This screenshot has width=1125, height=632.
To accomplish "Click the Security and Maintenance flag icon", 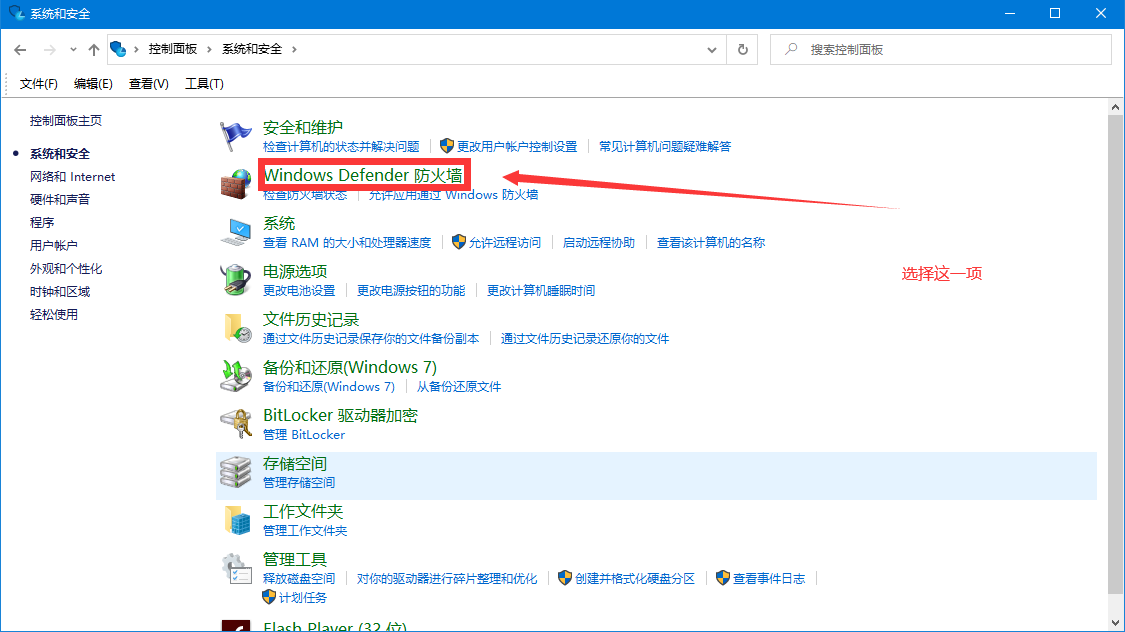I will click(235, 136).
